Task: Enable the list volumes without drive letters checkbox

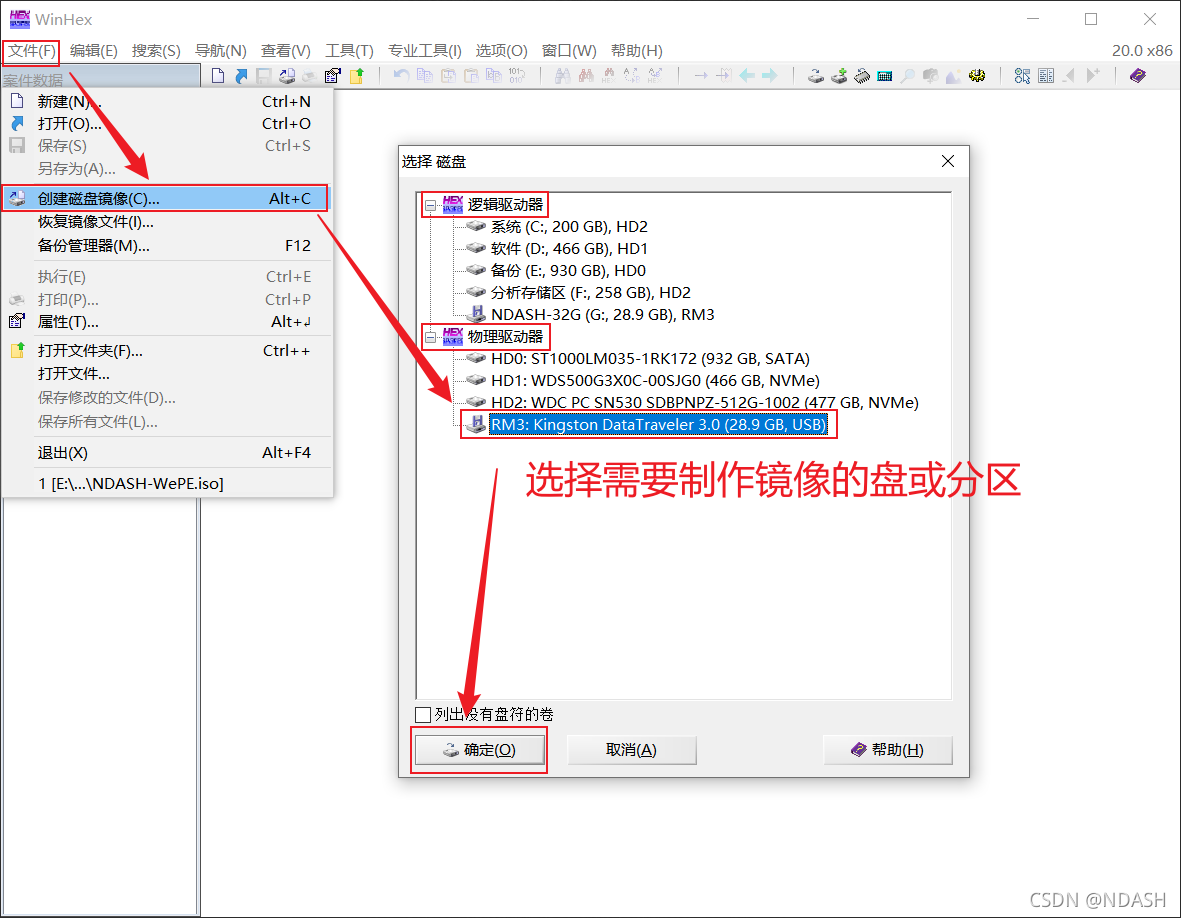Action: (x=423, y=714)
